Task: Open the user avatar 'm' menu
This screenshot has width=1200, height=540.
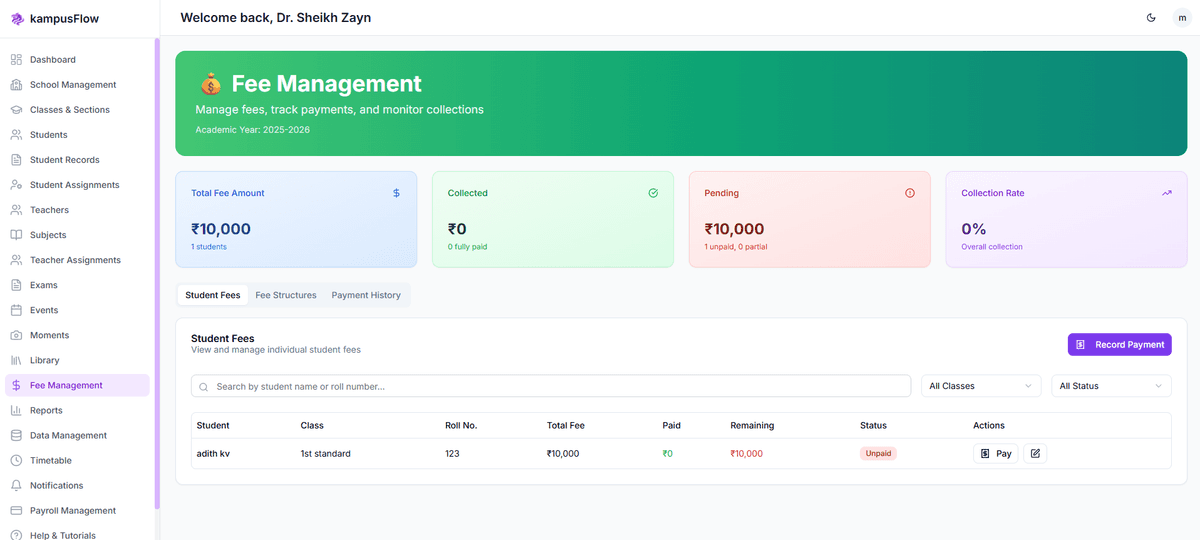Action: point(1180,18)
